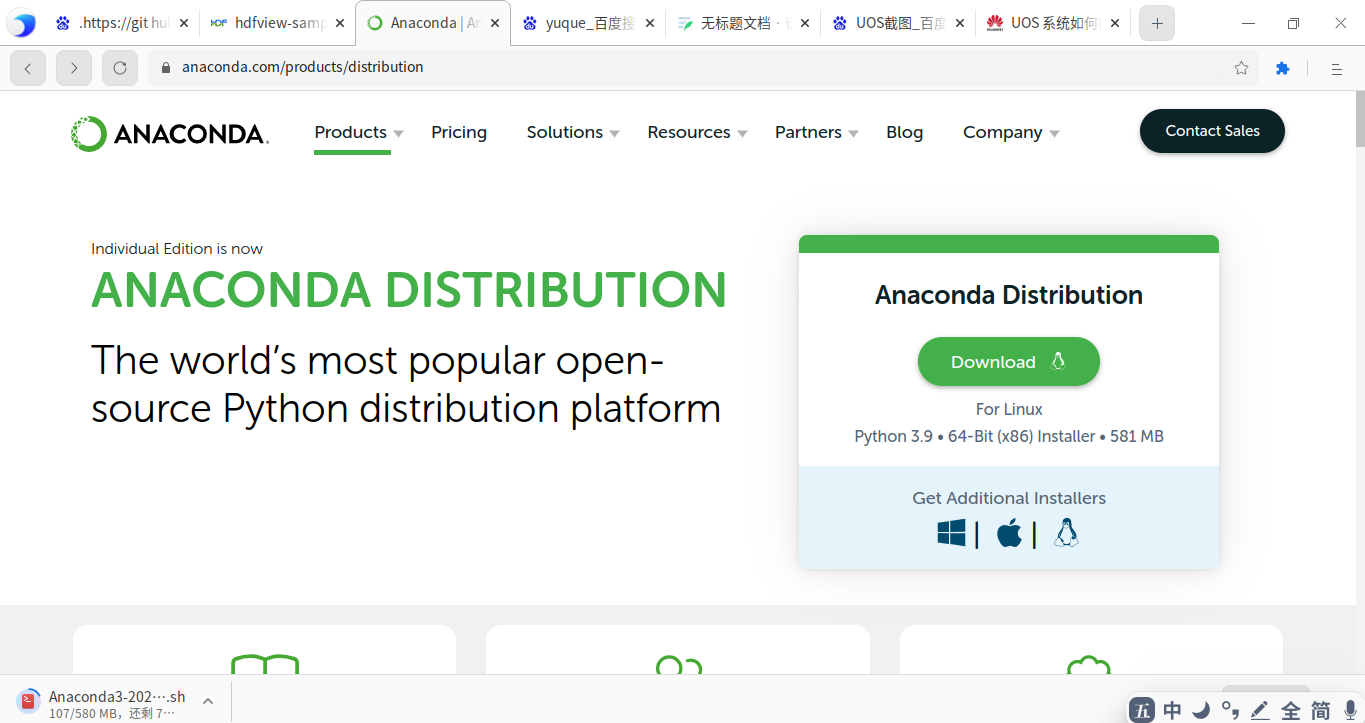Switch to the 无标题文档 tab
This screenshot has height=723, width=1365.
[743, 23]
